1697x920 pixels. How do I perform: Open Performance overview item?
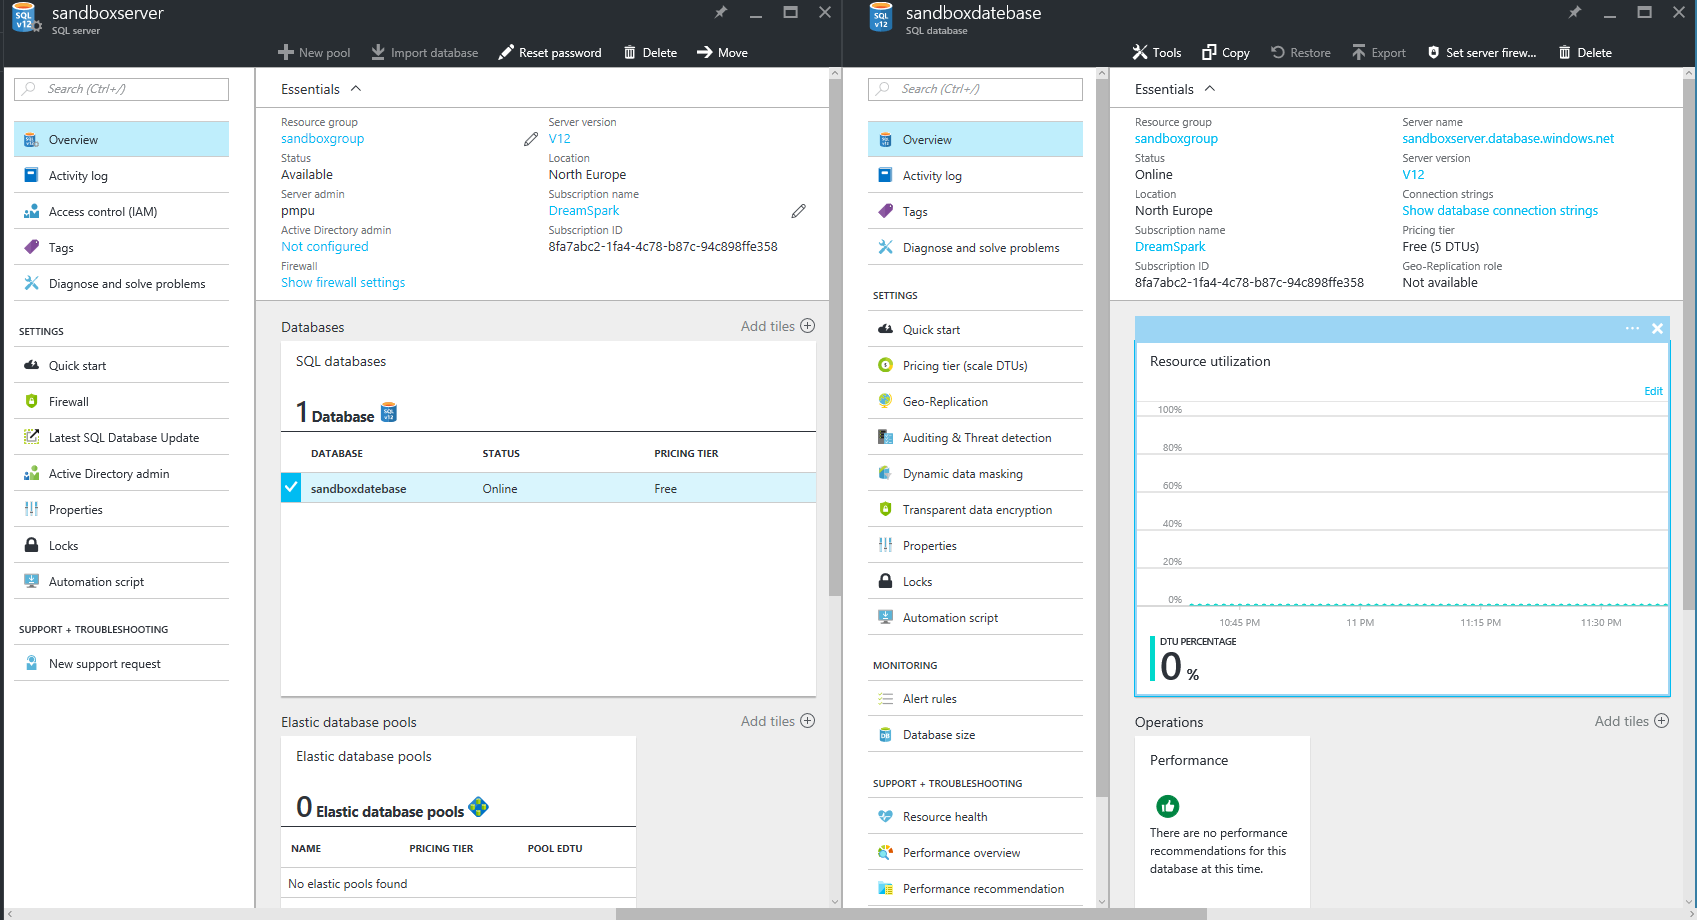[x=975, y=853]
